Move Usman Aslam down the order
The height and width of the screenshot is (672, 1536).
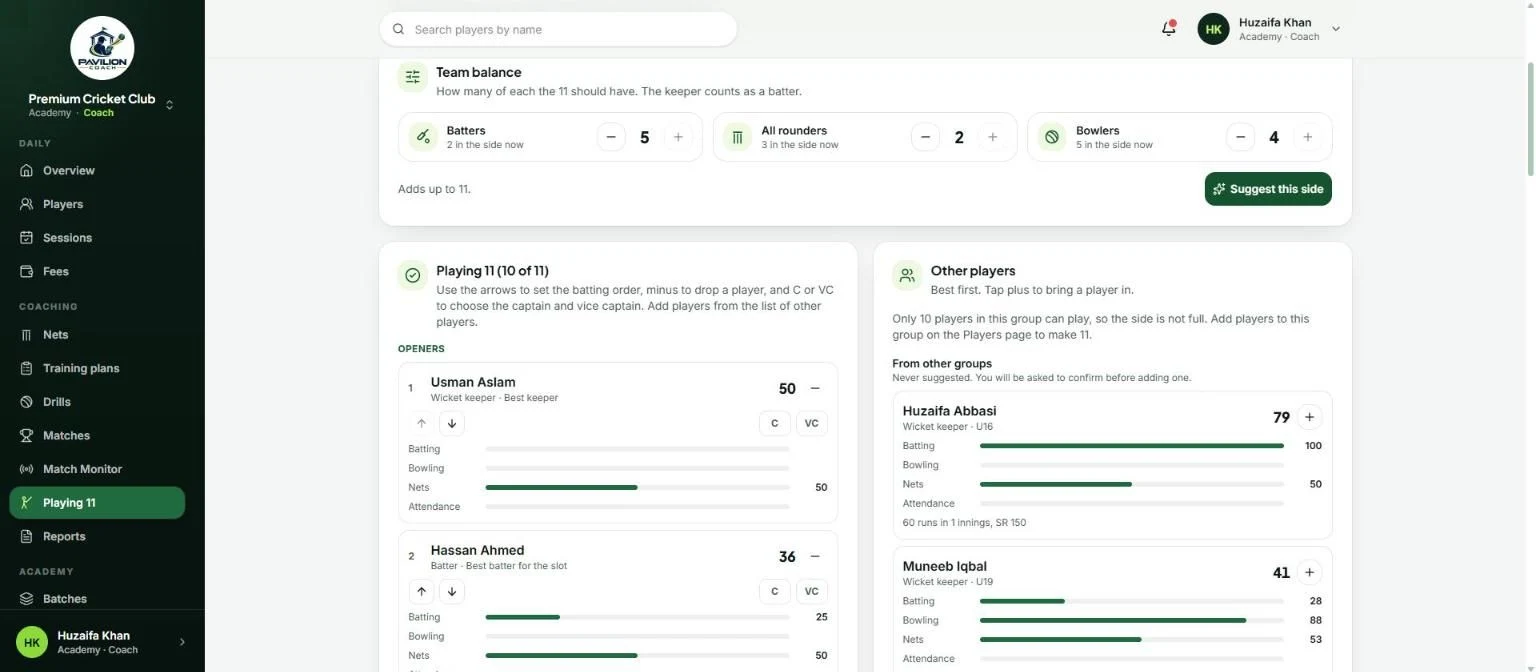pos(452,423)
